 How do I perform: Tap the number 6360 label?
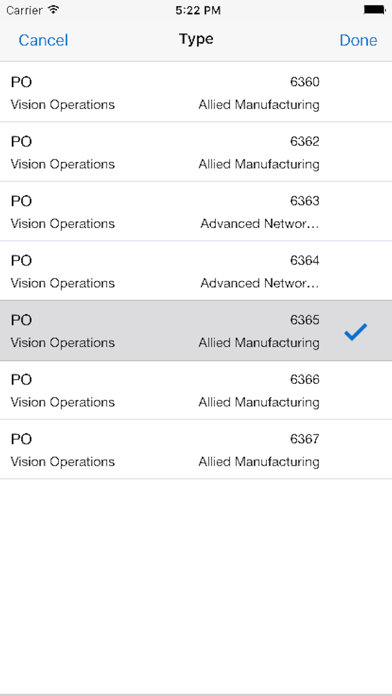[305, 82]
